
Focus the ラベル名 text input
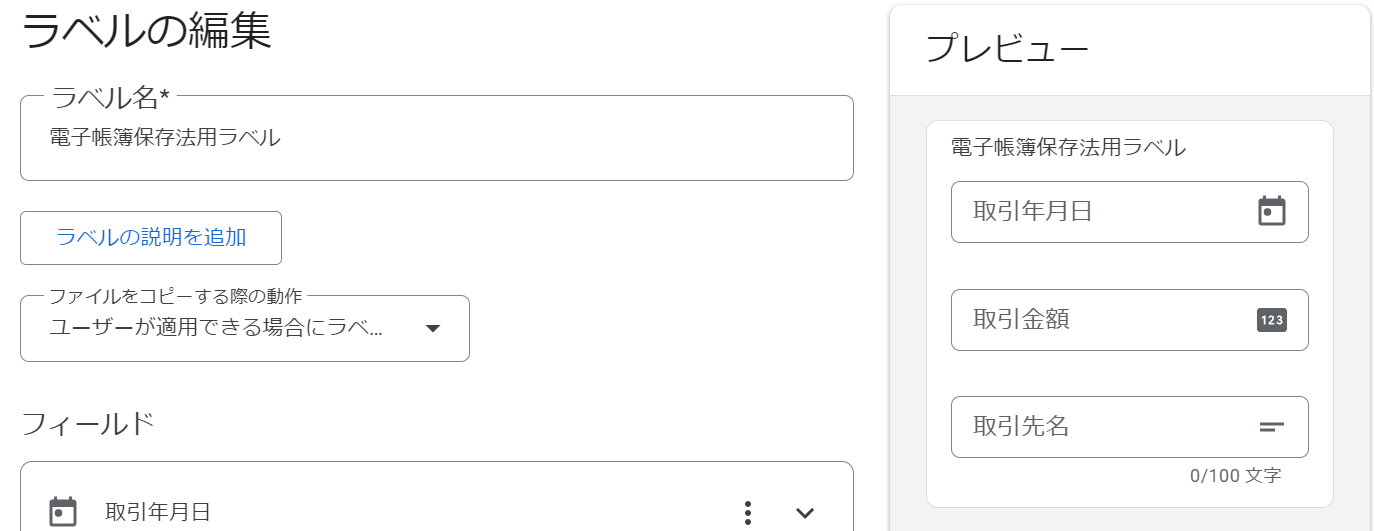pos(437,138)
